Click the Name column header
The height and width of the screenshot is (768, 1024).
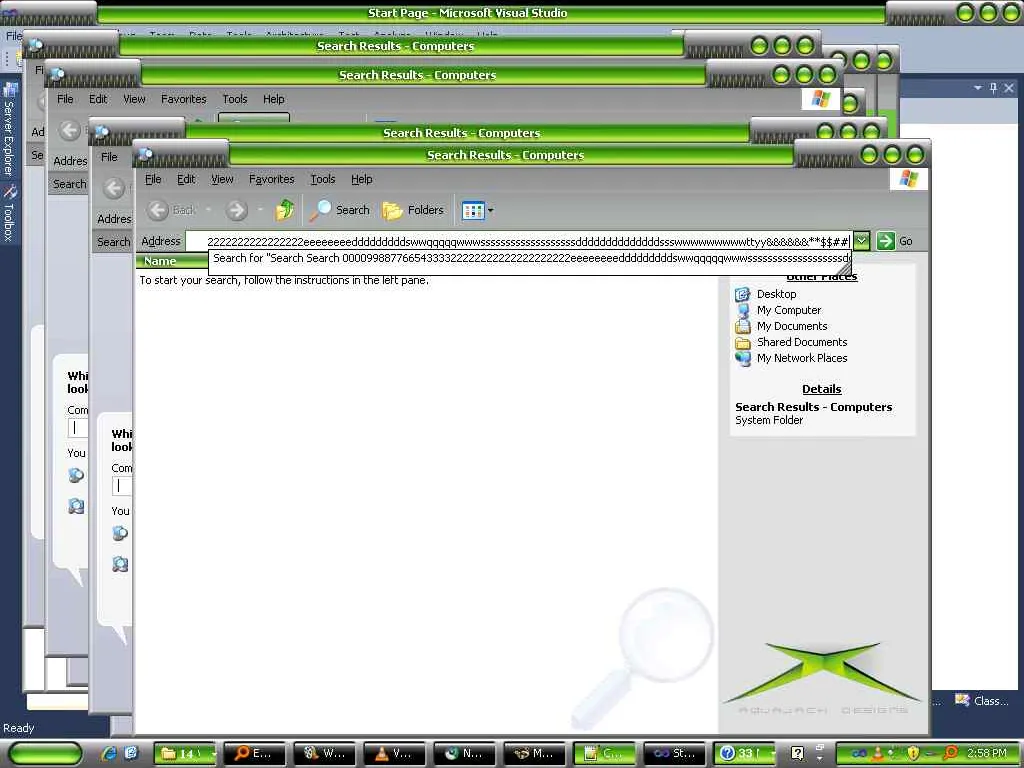click(171, 261)
